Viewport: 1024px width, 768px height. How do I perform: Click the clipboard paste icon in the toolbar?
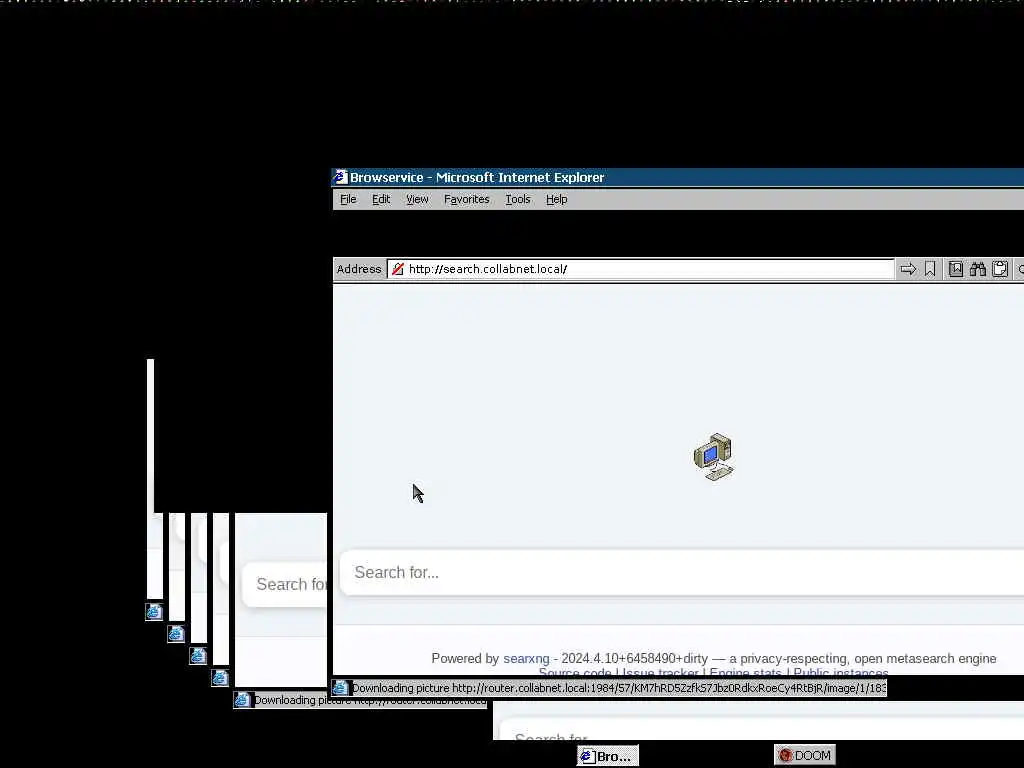coord(1000,269)
